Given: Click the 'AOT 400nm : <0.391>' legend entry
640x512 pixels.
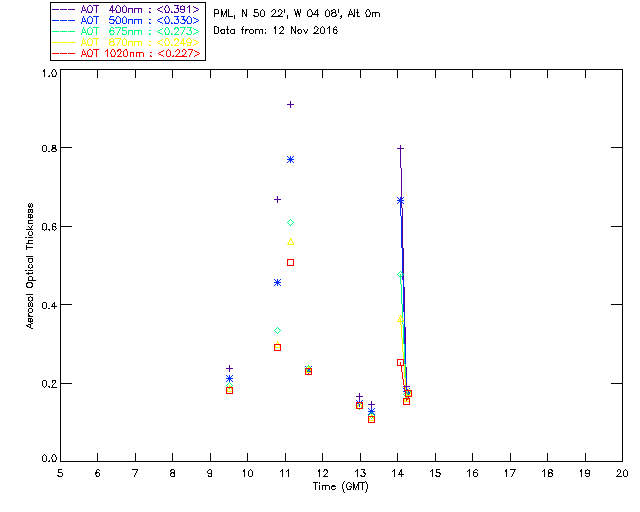Looking at the screenshot, I should (x=127, y=9).
